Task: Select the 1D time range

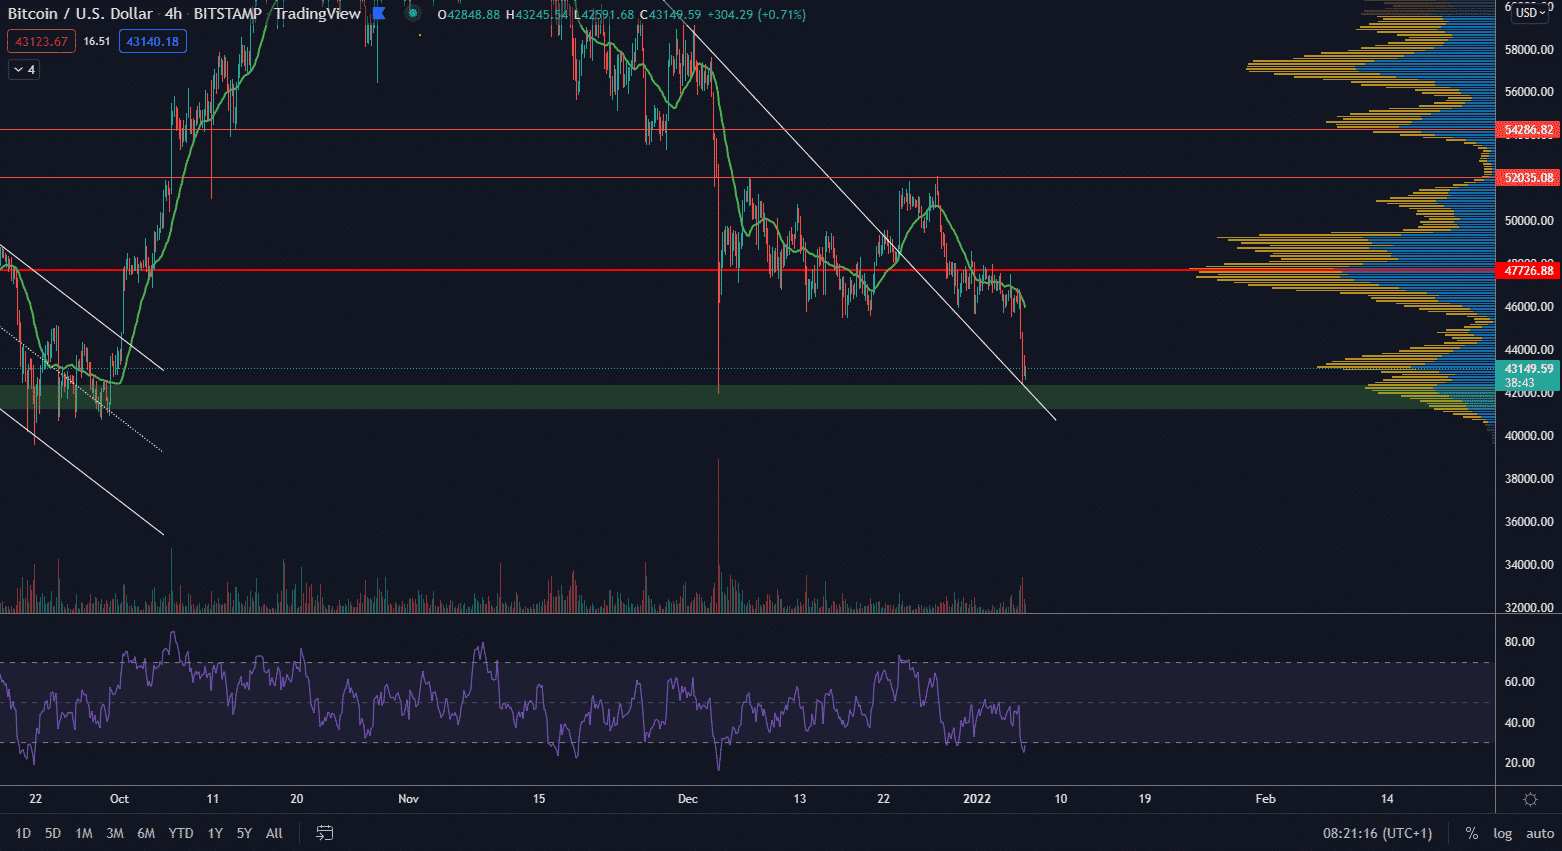Action: (x=23, y=833)
